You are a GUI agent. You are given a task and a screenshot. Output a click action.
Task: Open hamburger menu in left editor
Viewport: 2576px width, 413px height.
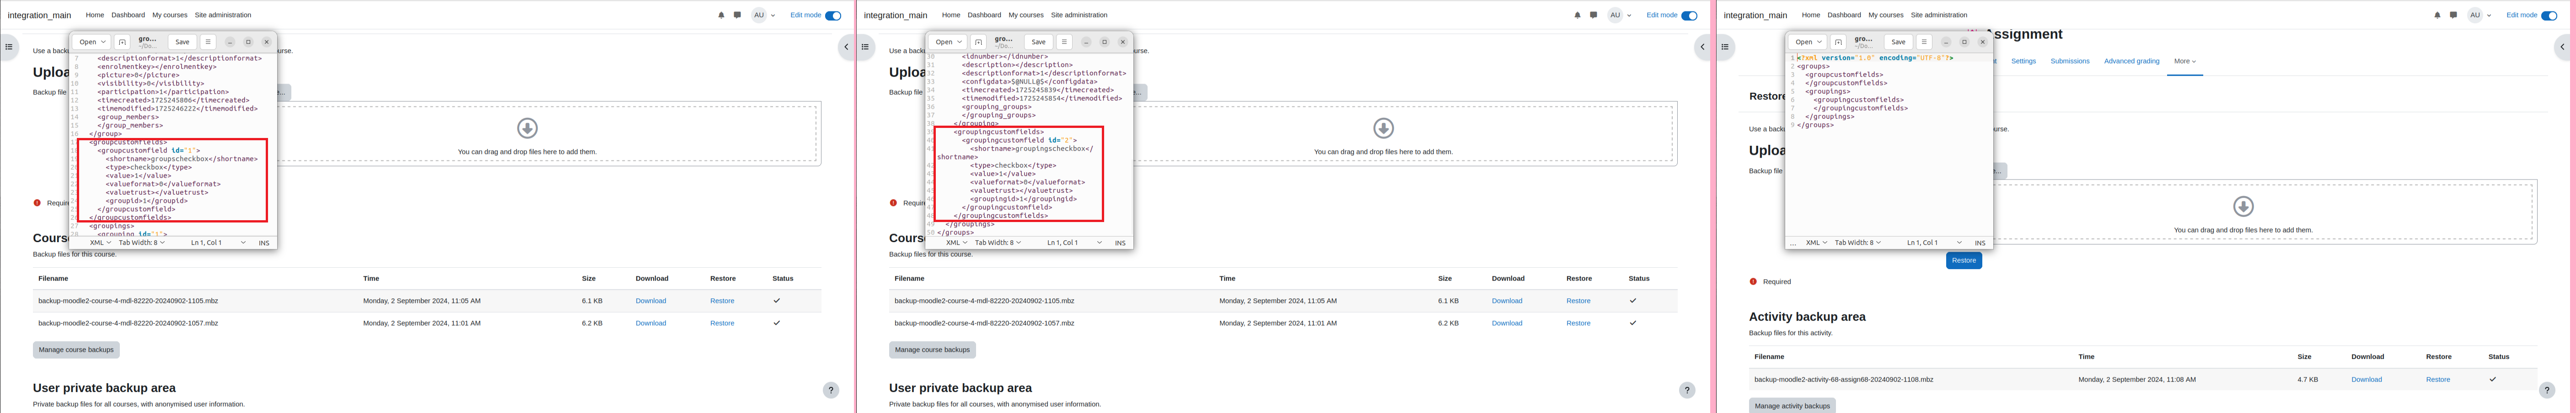(208, 42)
